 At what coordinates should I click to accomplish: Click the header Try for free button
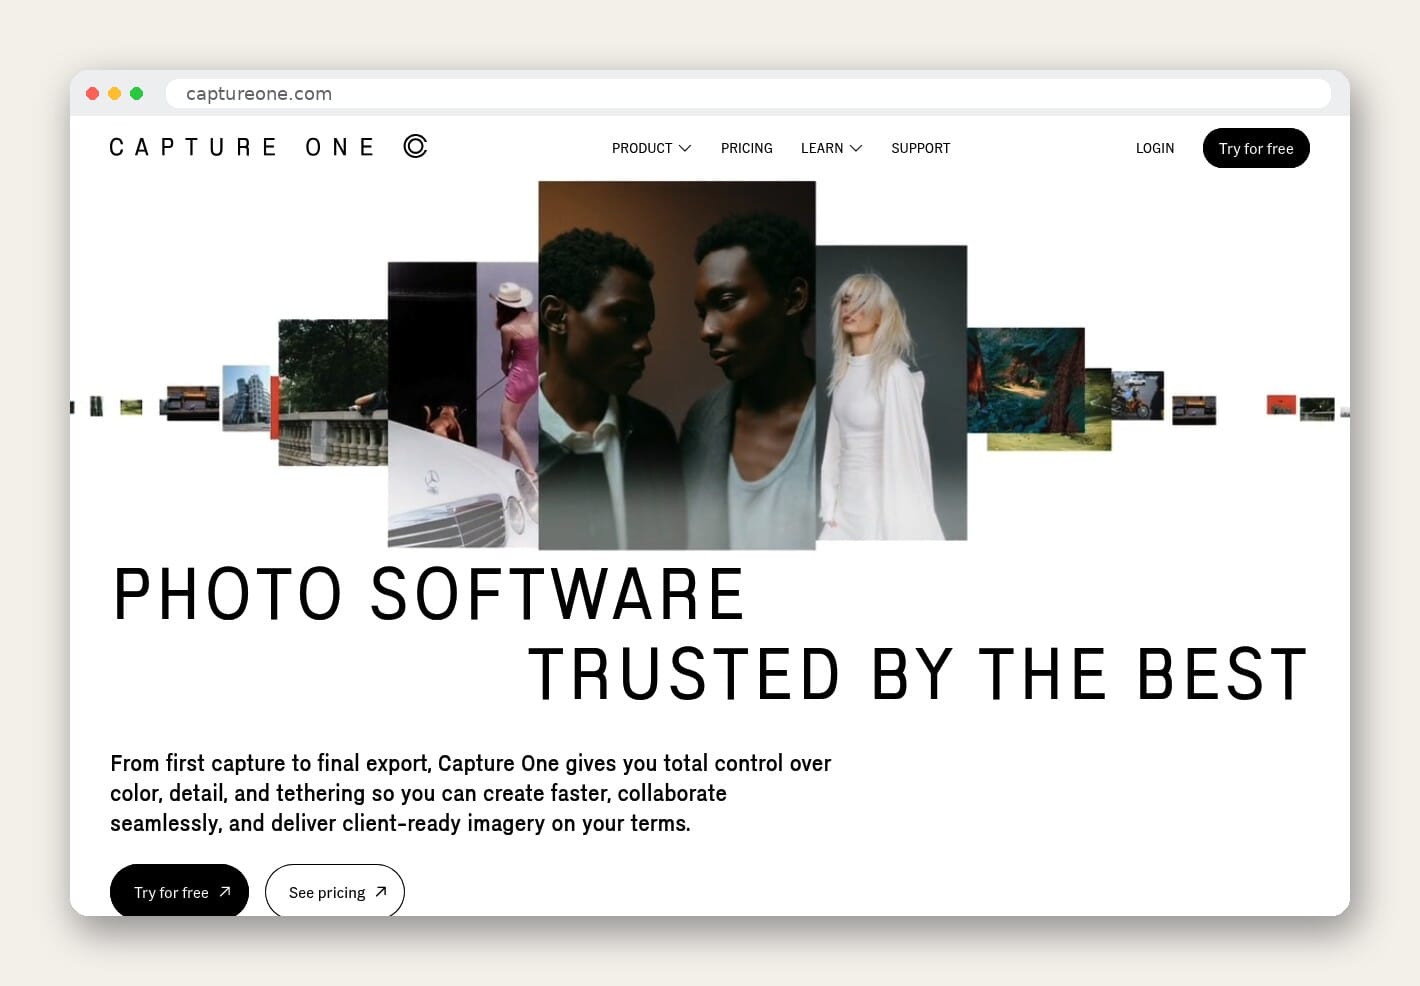1256,148
